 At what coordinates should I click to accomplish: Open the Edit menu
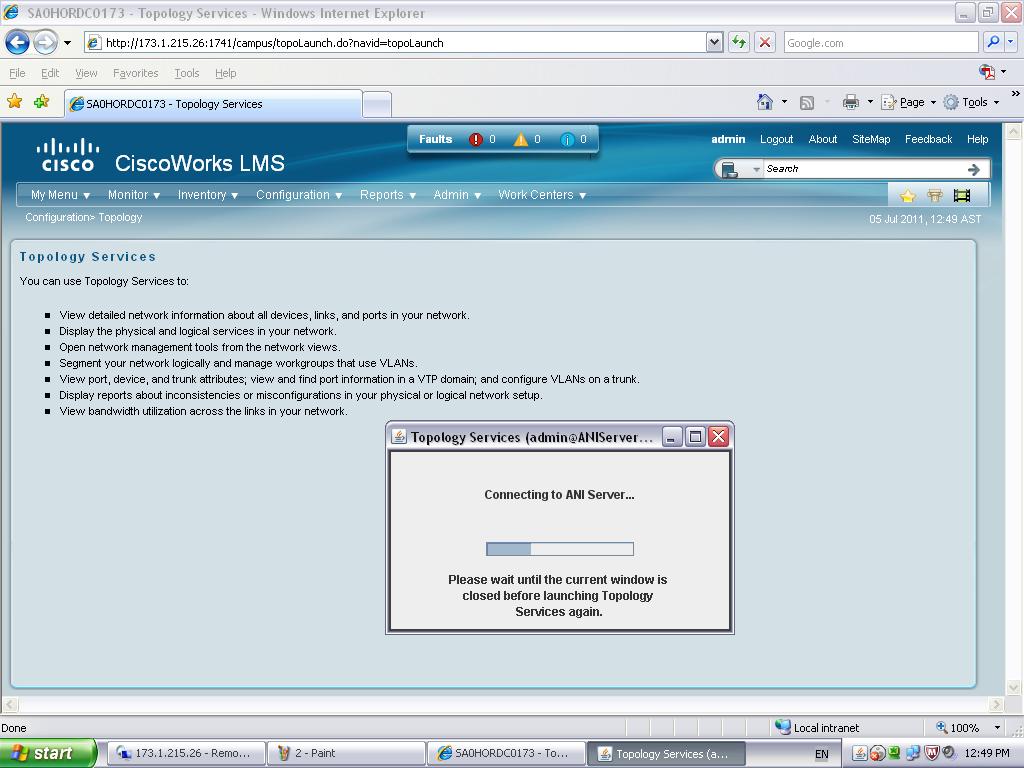coord(50,73)
